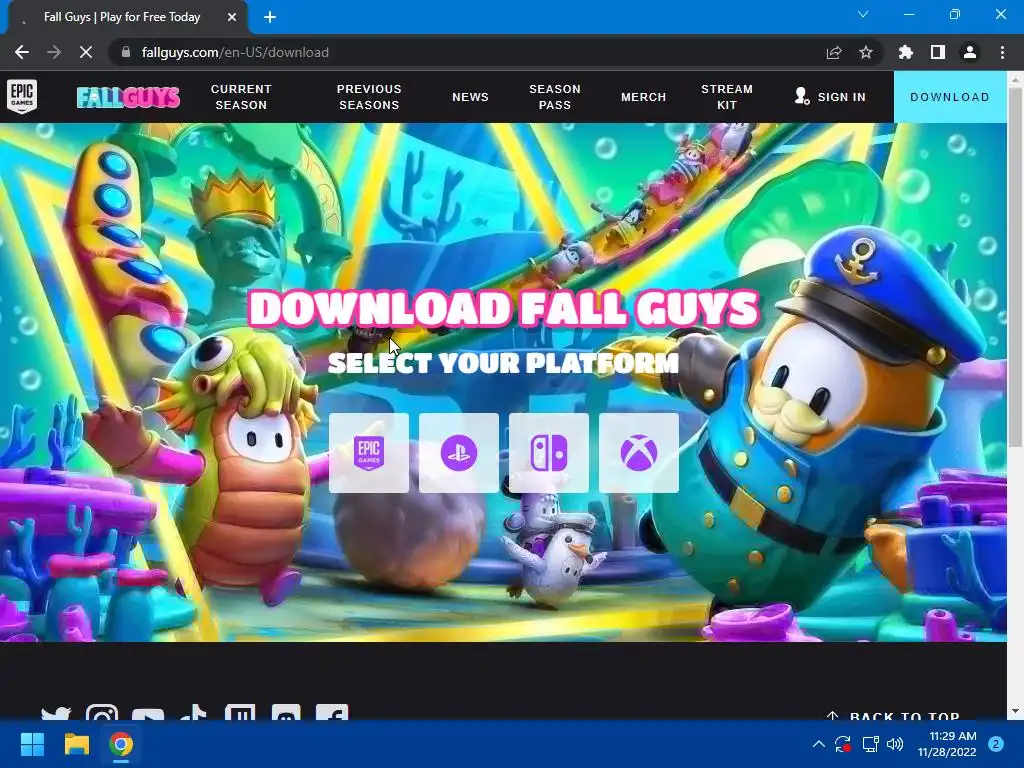Open network status tray icon
The image size is (1024, 768).
pos(870,744)
